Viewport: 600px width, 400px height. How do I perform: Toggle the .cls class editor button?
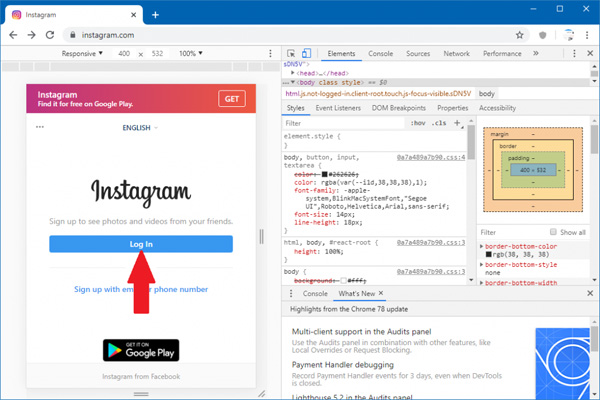[x=439, y=123]
